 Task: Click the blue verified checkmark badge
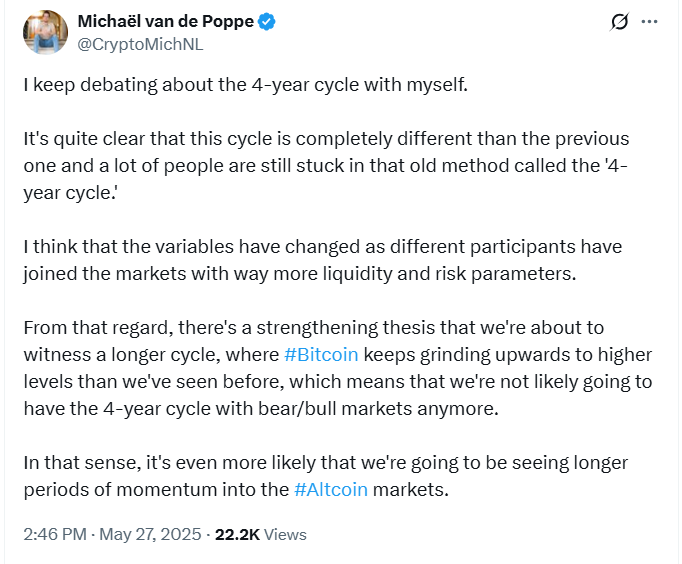266,22
